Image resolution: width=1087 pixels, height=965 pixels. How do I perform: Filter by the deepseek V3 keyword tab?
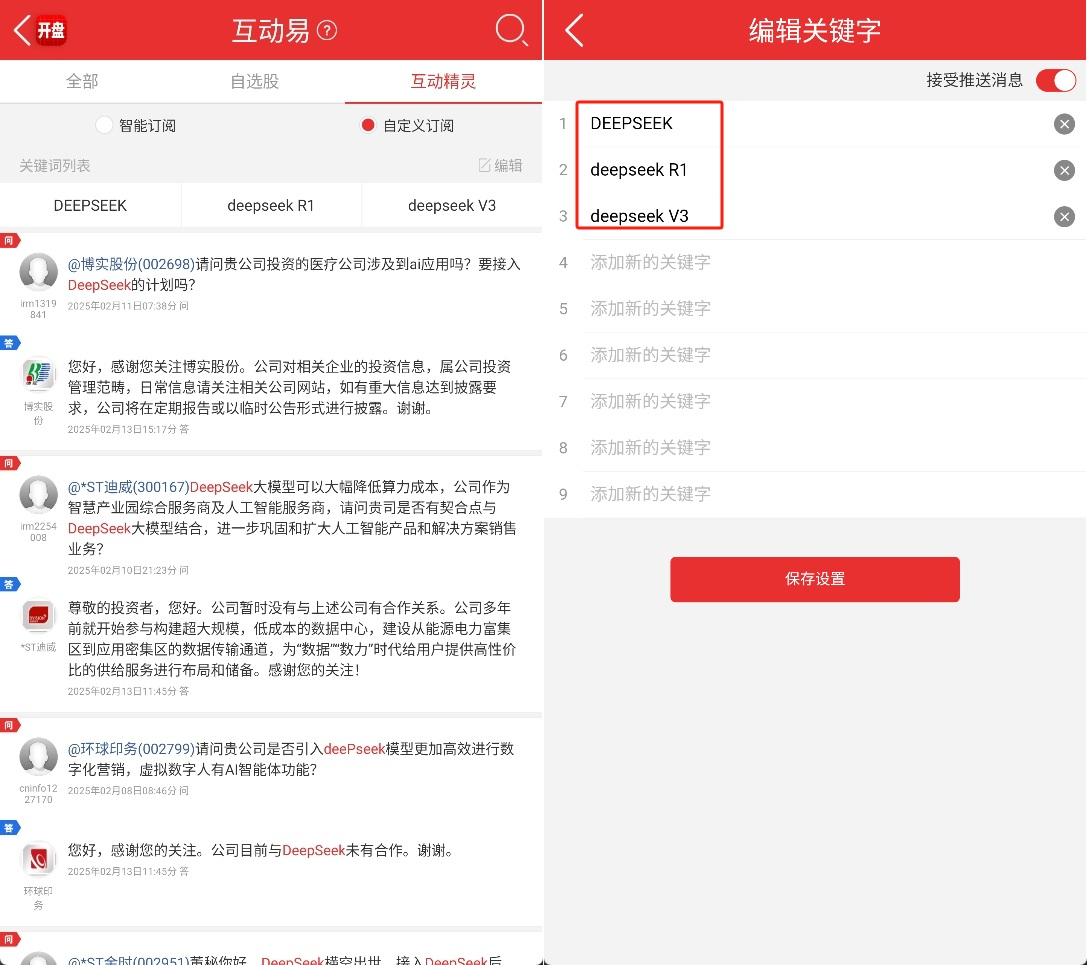point(452,205)
